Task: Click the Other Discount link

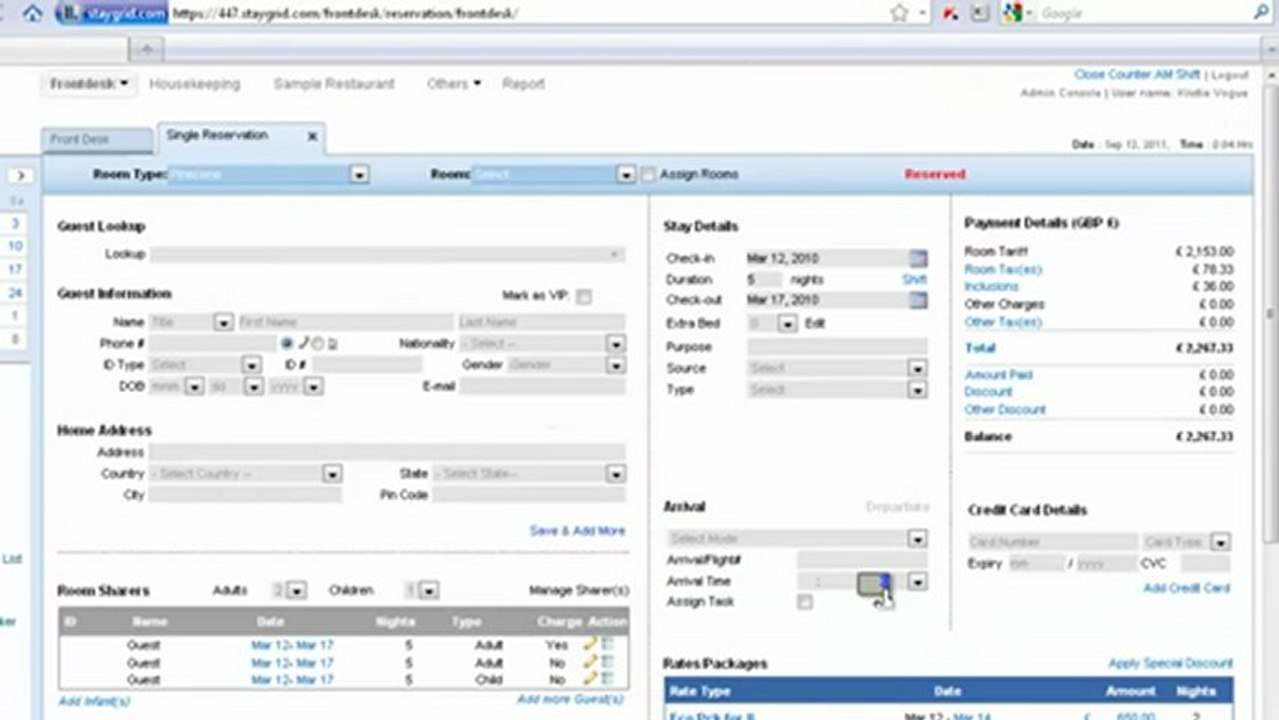Action: point(1005,410)
